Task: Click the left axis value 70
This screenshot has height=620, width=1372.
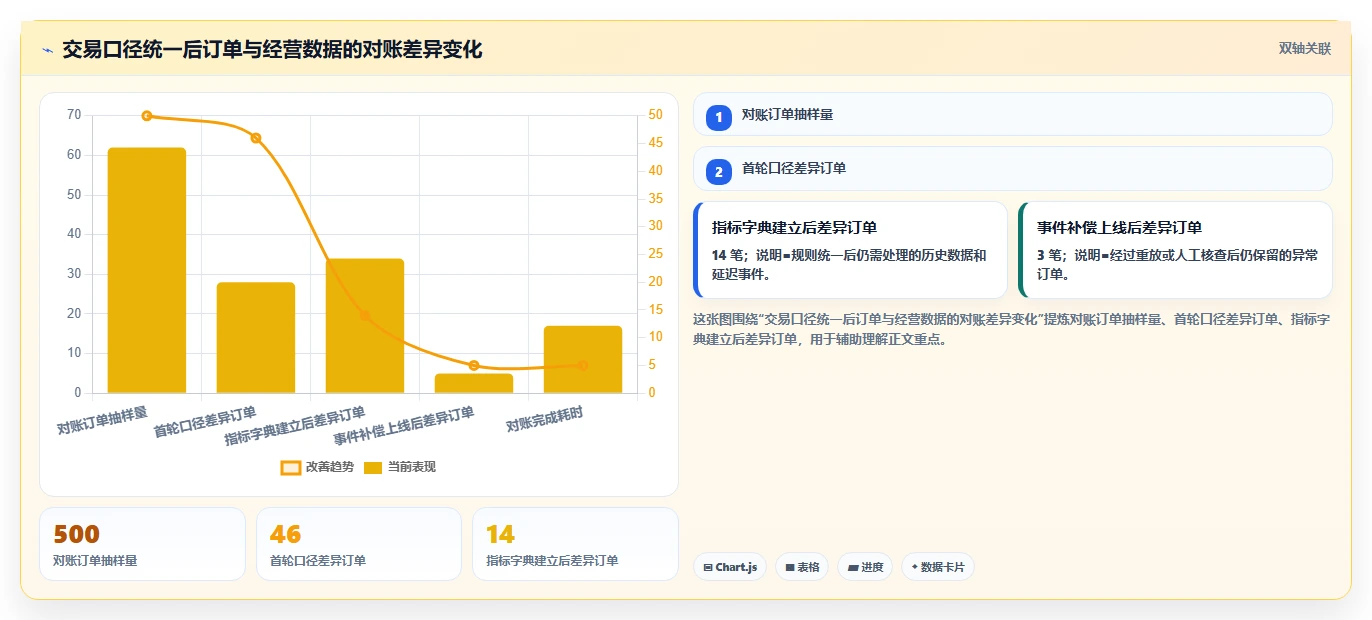Action: point(74,115)
